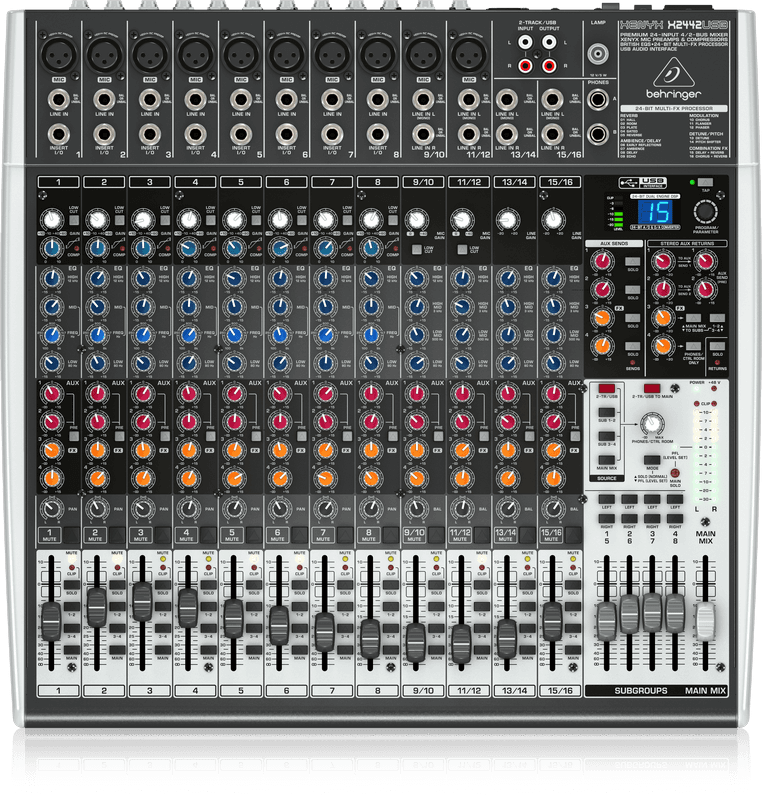The image size is (762, 800).
Task: Click channel 8 COMP compressor knob
Action: (371, 248)
